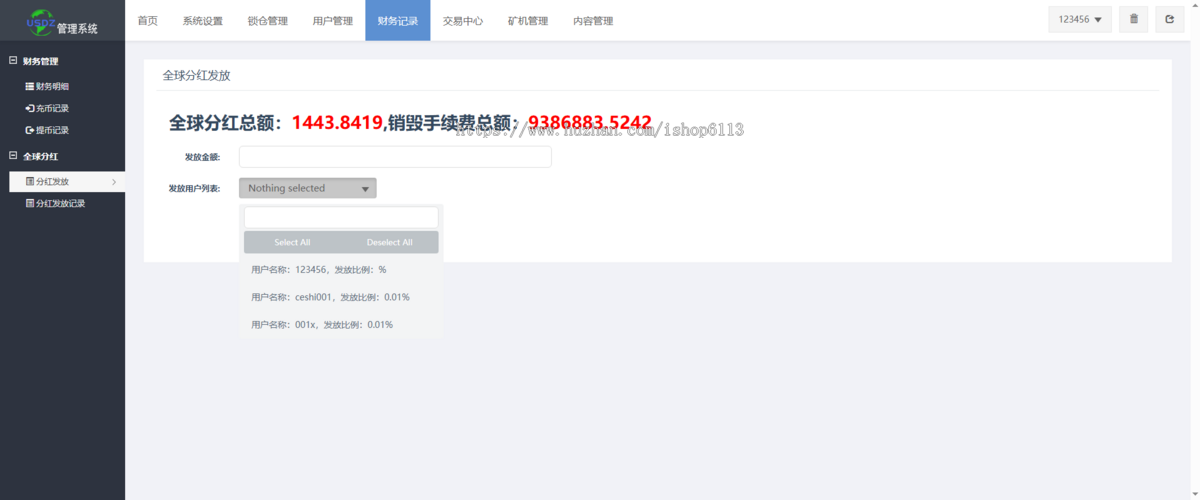
Task: Select user option 123456
Action: pyautogui.click(x=341, y=270)
